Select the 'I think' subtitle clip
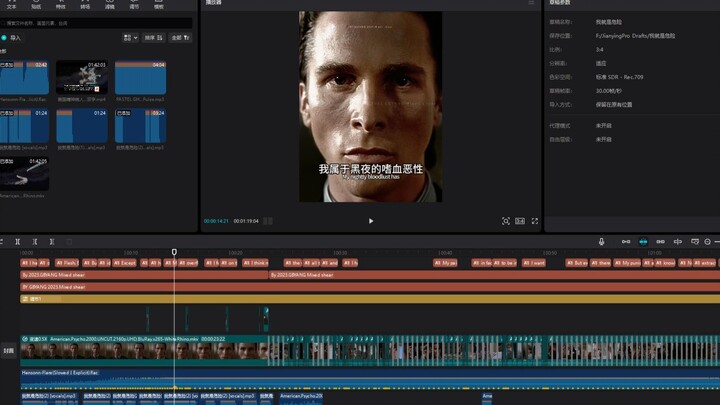720x405 pixels. pyautogui.click(x=255, y=263)
